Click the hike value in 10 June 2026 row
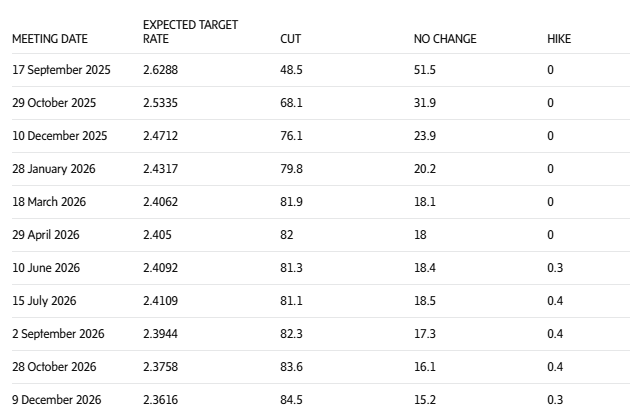 click(554, 268)
